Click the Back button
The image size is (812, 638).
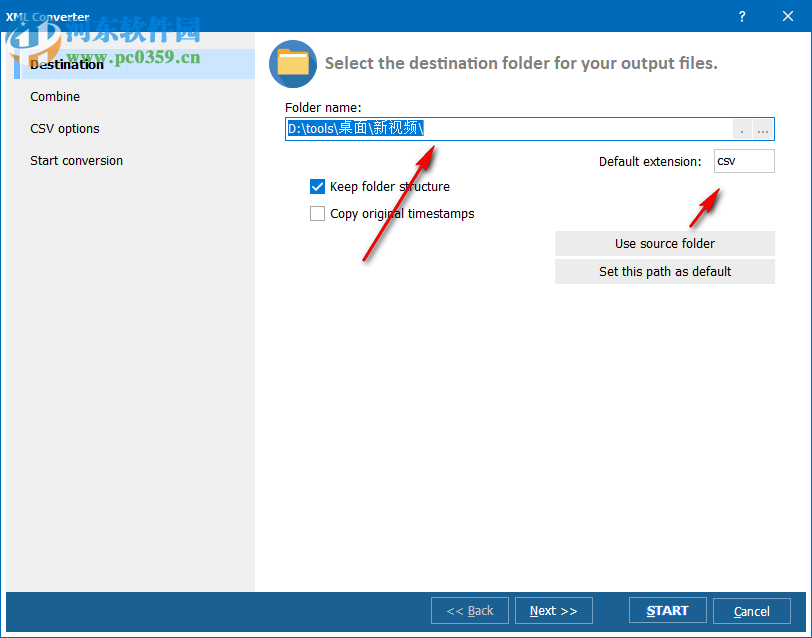469,610
